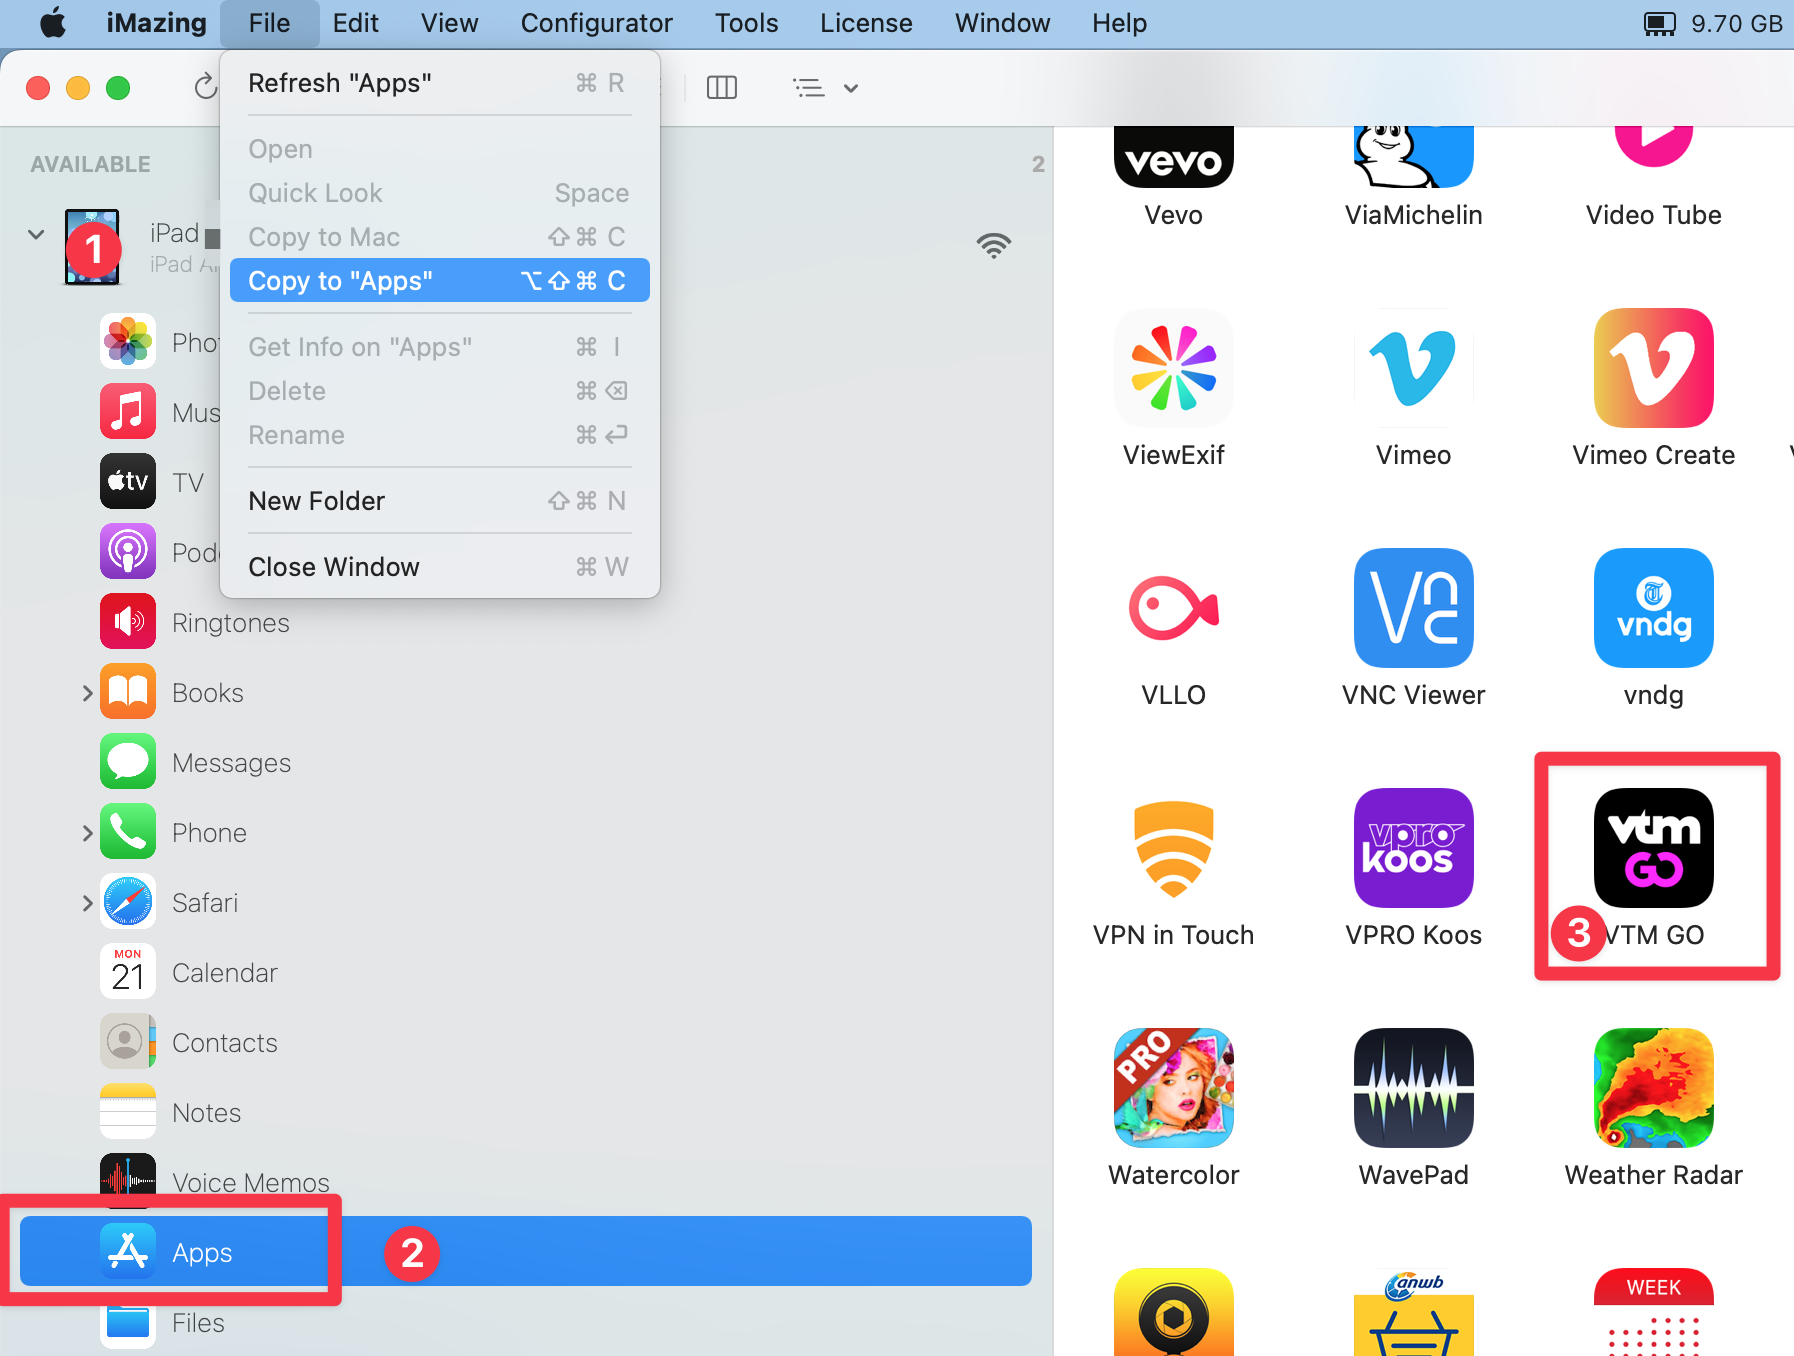1794x1356 pixels.
Task: Open the Help menu
Action: (x=1119, y=23)
